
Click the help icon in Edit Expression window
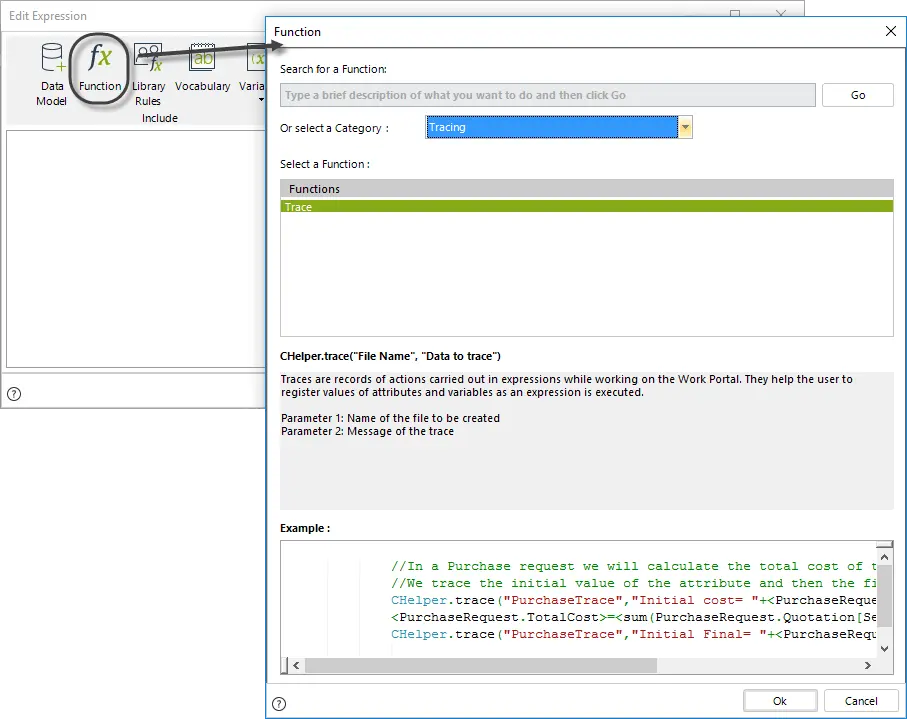click(14, 394)
